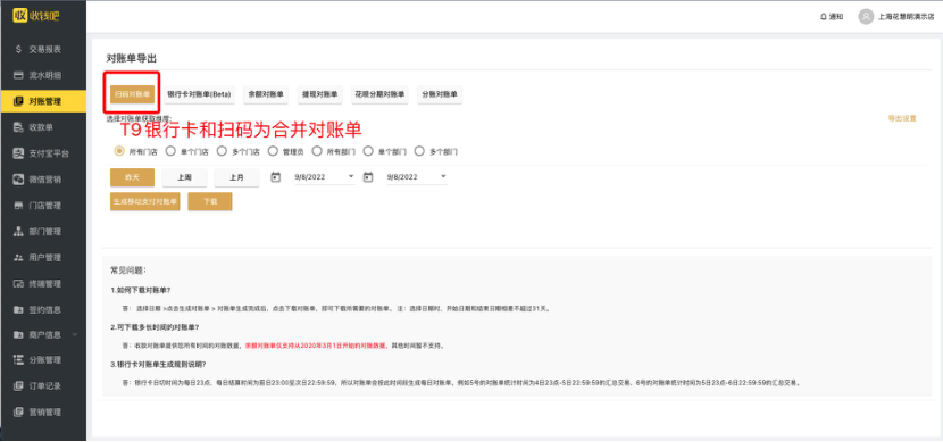
Task: Click the 通知 bell icon
Action: tap(822, 16)
